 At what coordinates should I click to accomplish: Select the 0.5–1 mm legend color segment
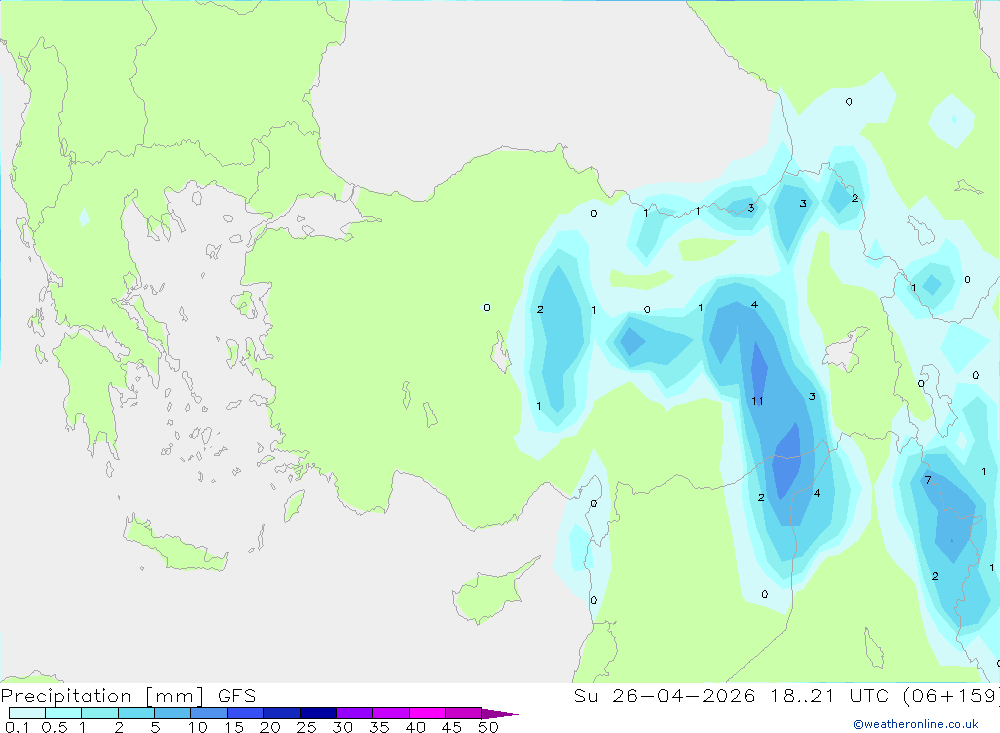(x=64, y=713)
